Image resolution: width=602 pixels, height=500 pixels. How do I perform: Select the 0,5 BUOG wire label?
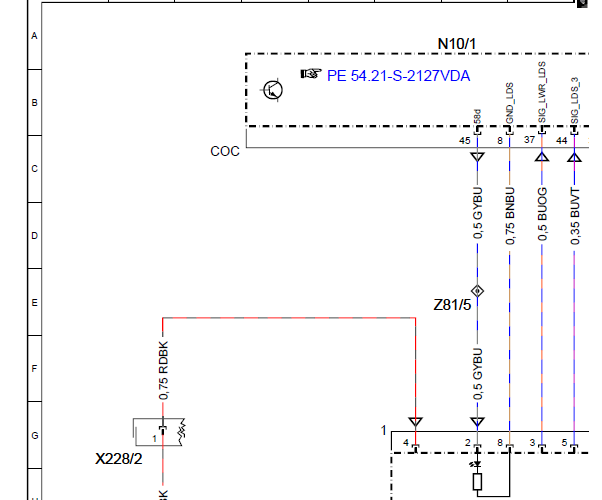542,214
